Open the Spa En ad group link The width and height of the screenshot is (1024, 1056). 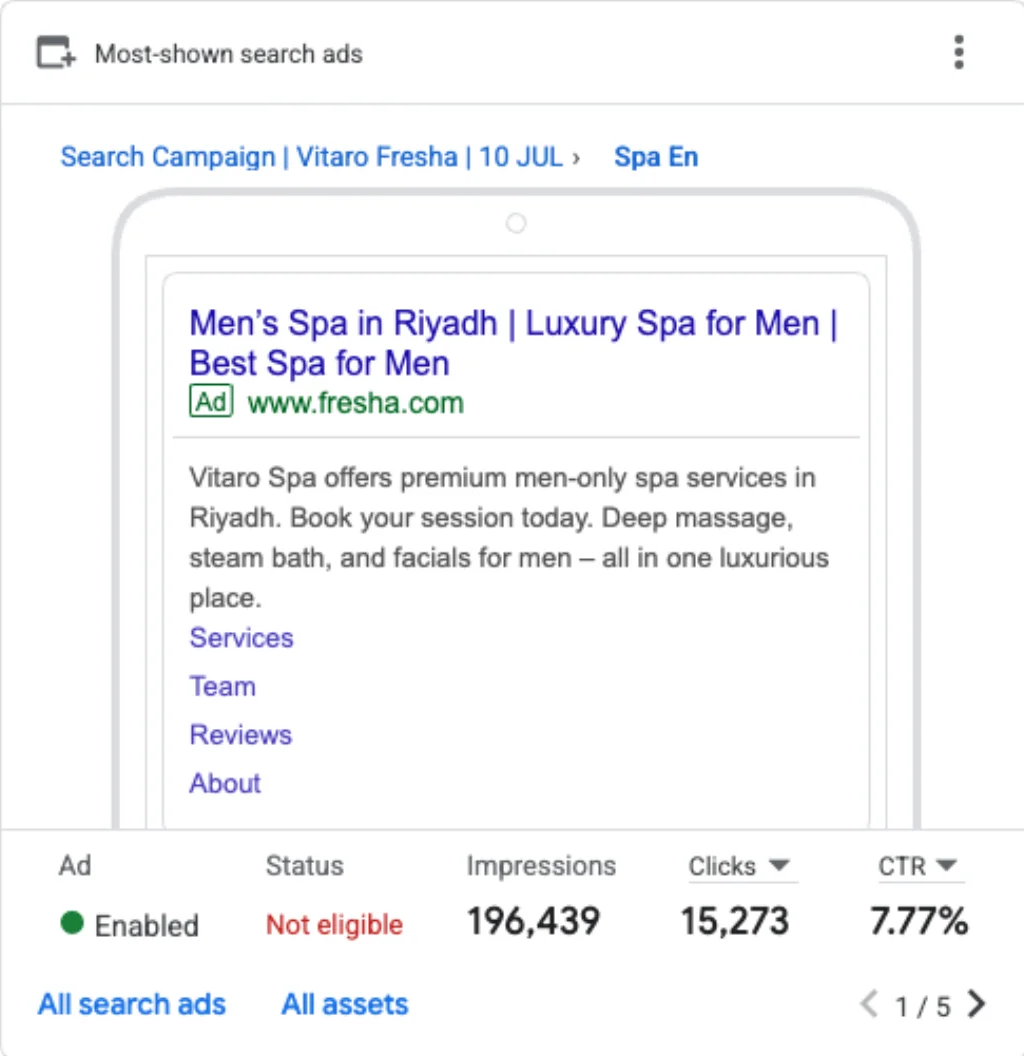(656, 157)
